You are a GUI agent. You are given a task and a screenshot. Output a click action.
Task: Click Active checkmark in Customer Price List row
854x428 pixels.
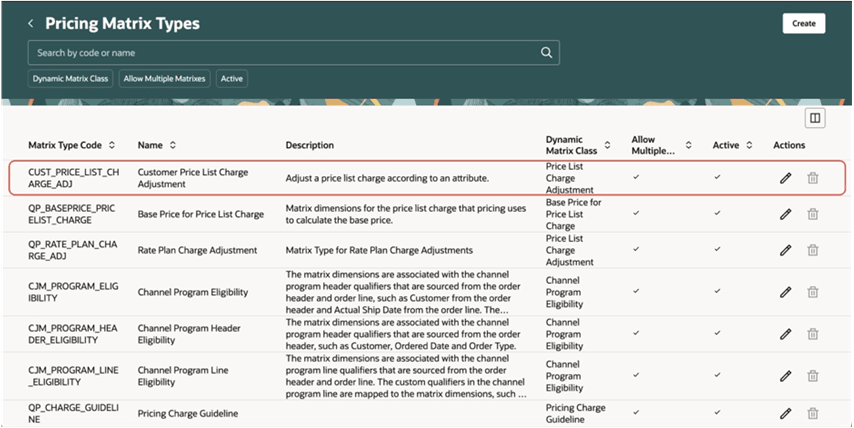pos(717,177)
